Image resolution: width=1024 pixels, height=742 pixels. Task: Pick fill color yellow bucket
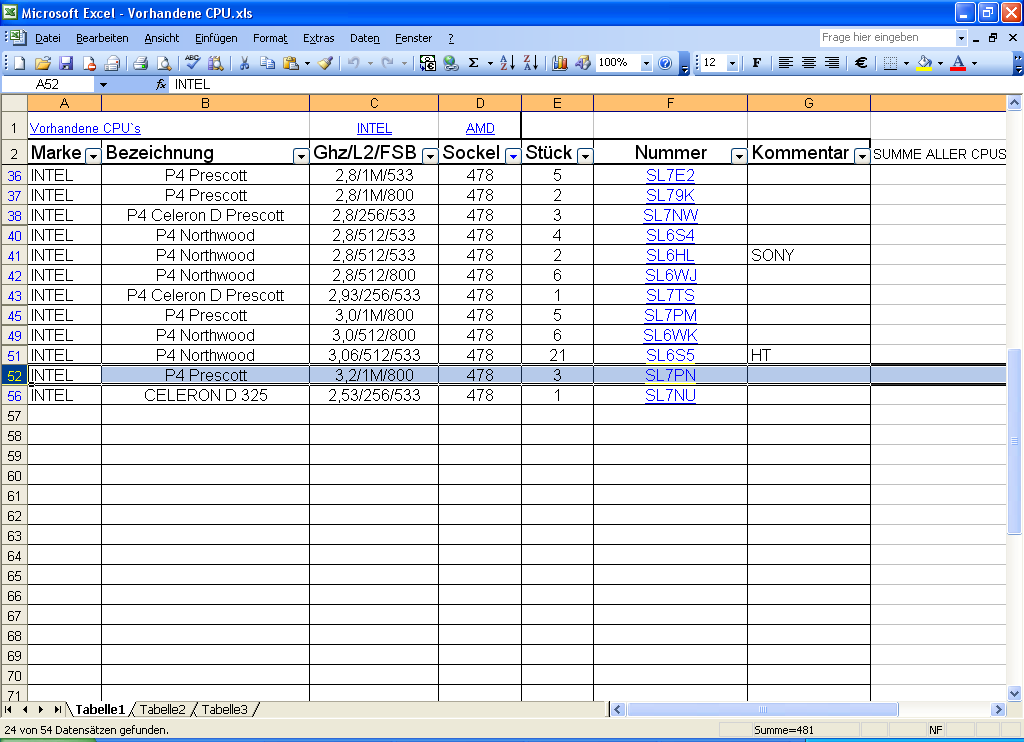pos(924,63)
